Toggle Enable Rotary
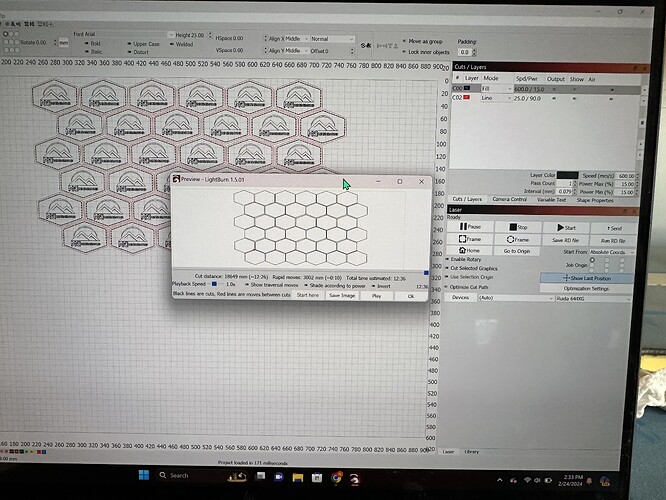Viewport: 666px width, 500px height. tap(463, 259)
